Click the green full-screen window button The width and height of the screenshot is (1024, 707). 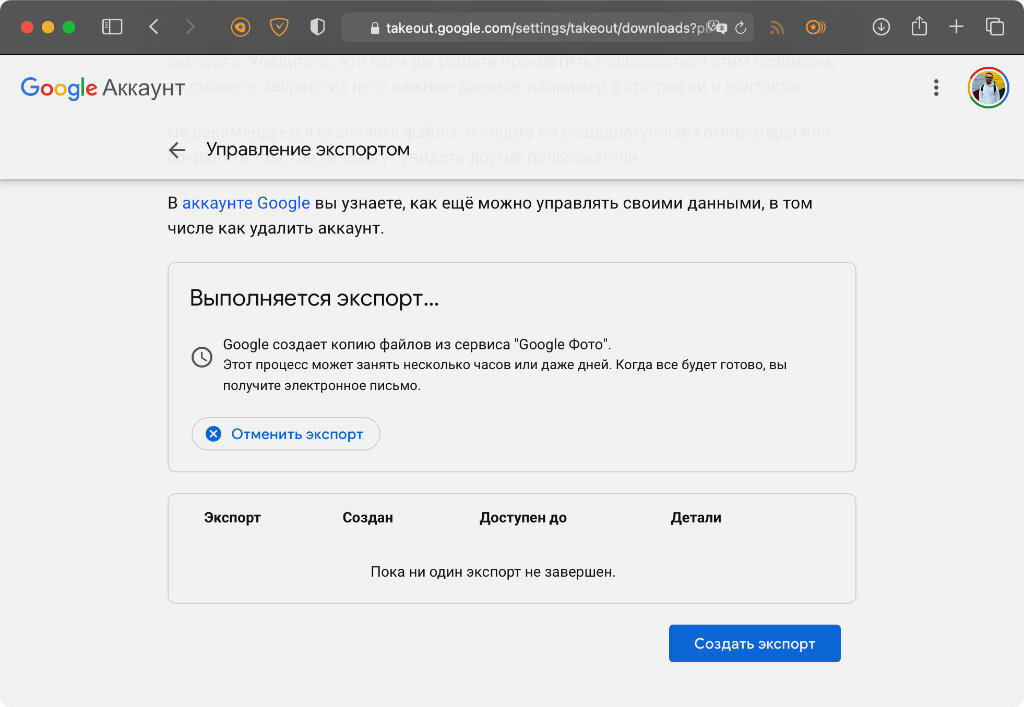[x=69, y=27]
